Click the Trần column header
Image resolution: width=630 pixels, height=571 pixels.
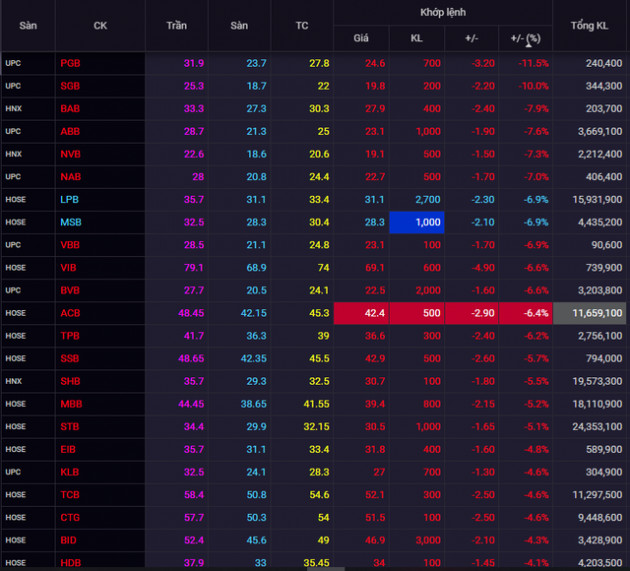176,26
